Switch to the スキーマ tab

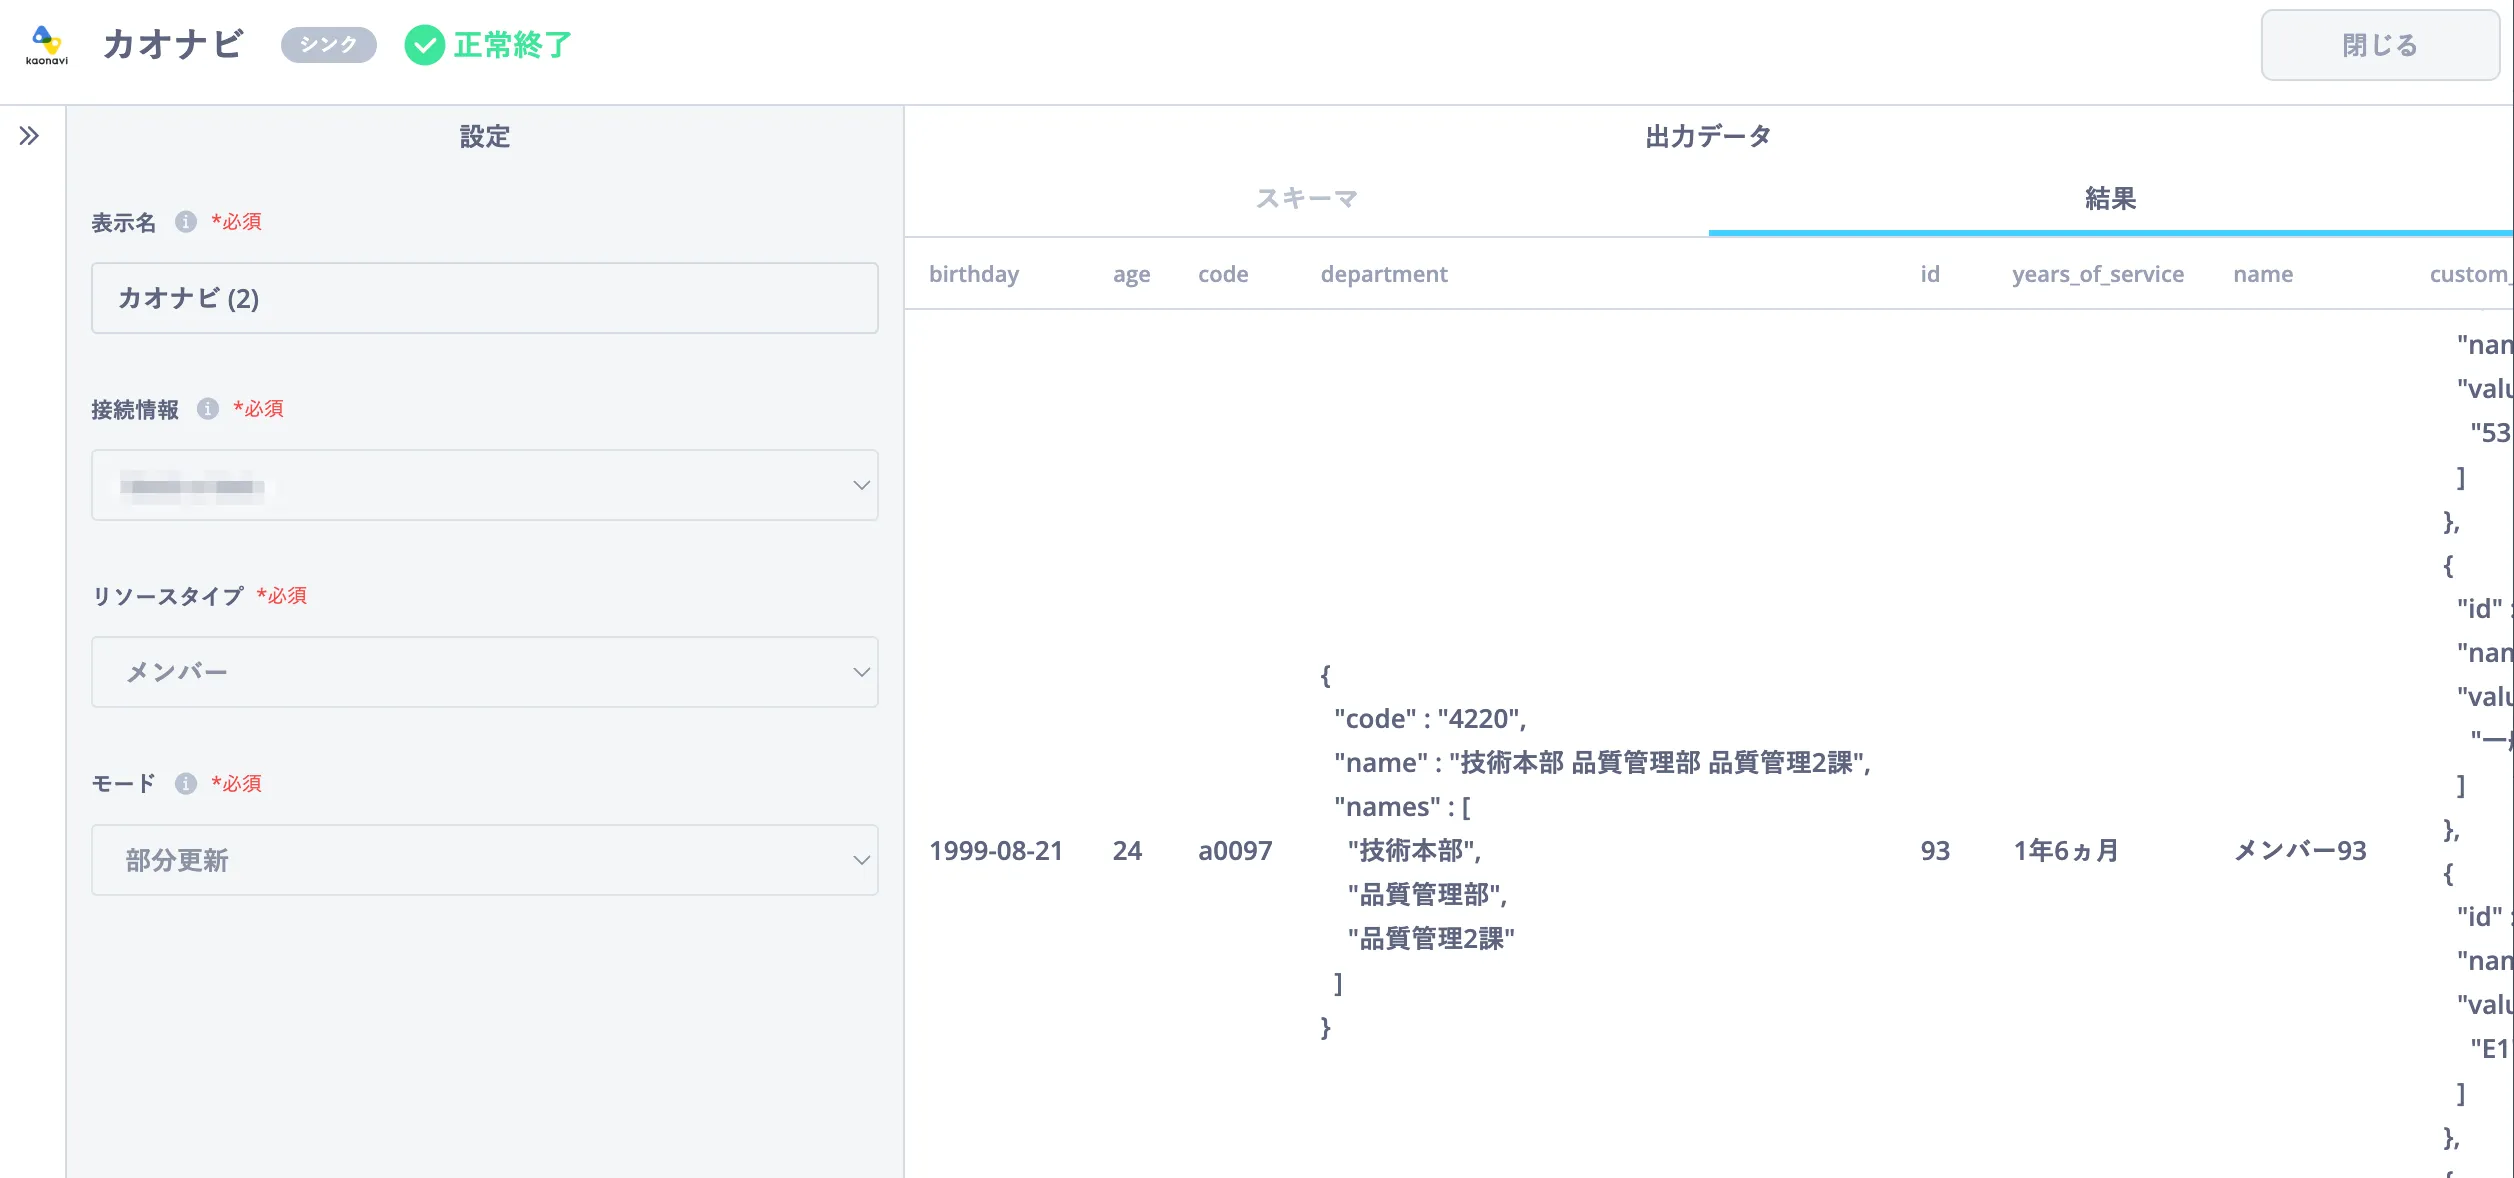1306,199
